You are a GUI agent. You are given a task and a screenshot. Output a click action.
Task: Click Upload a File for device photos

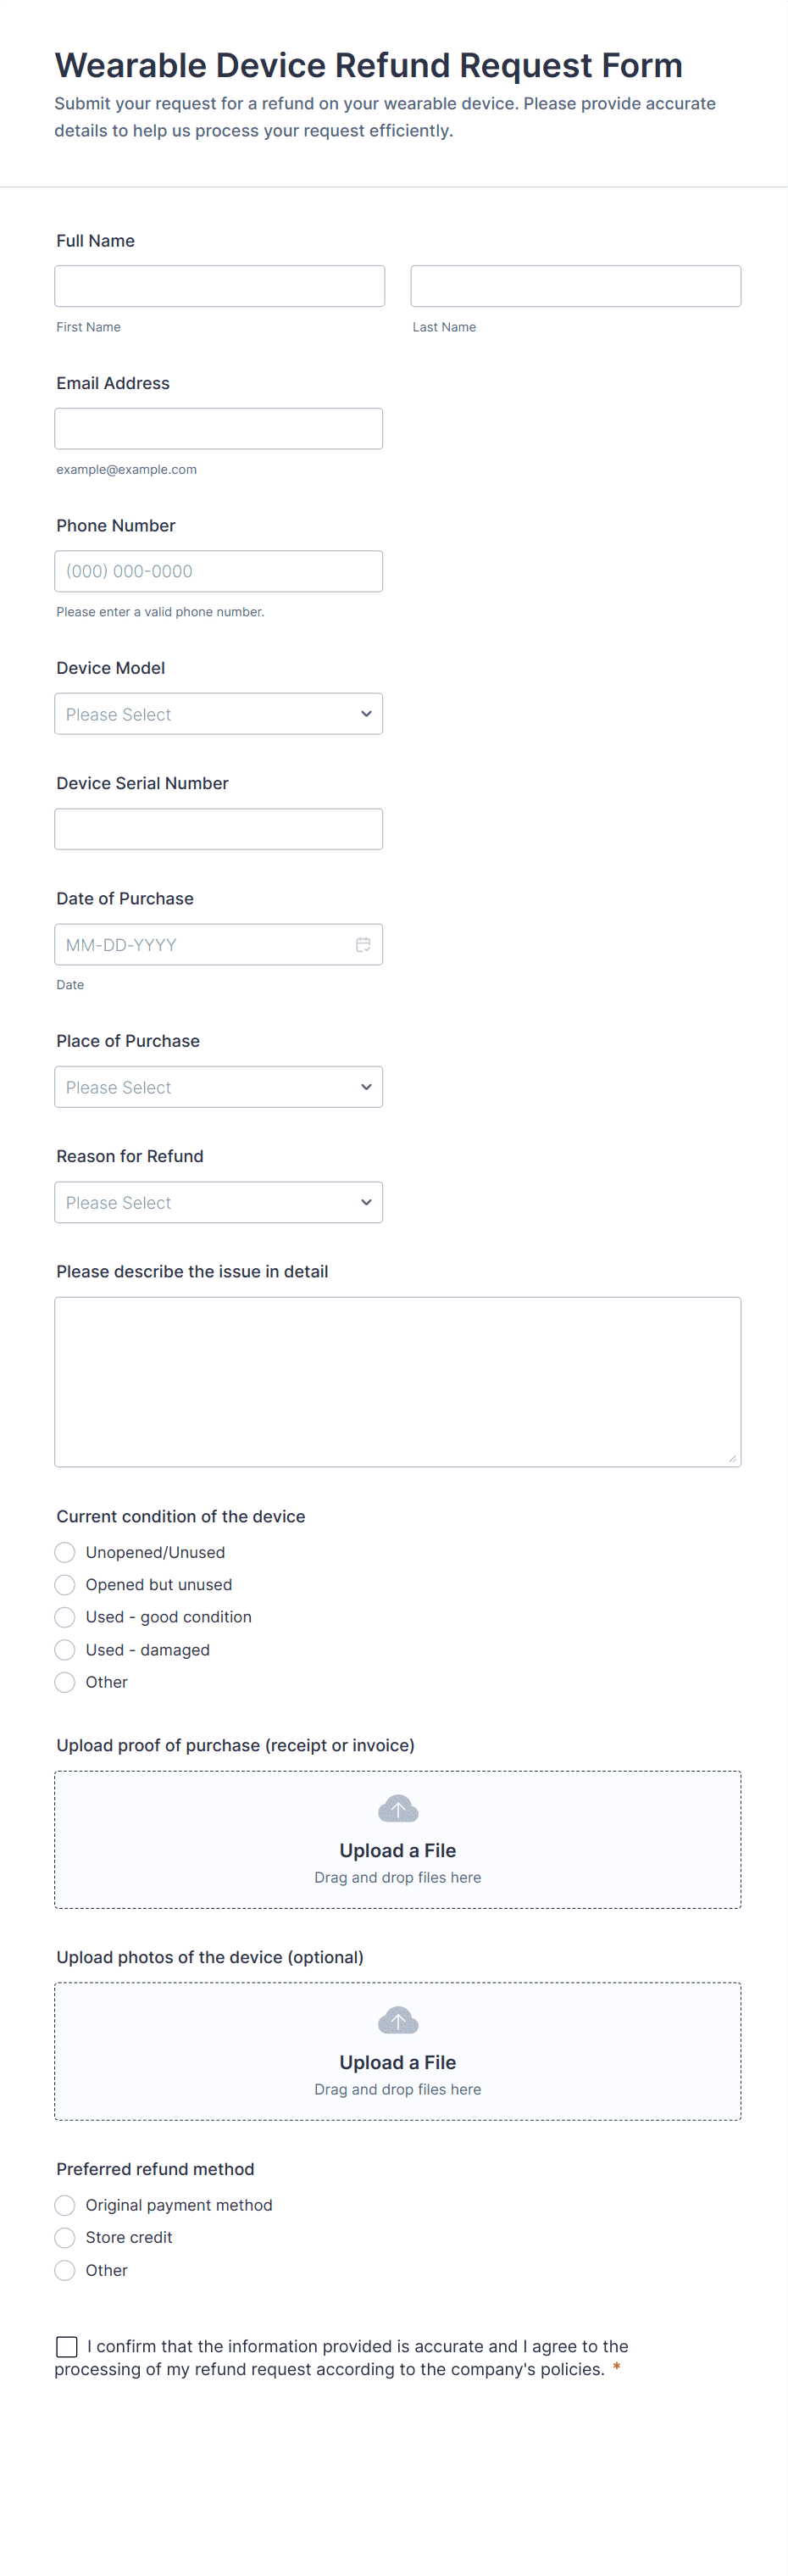398,2062
